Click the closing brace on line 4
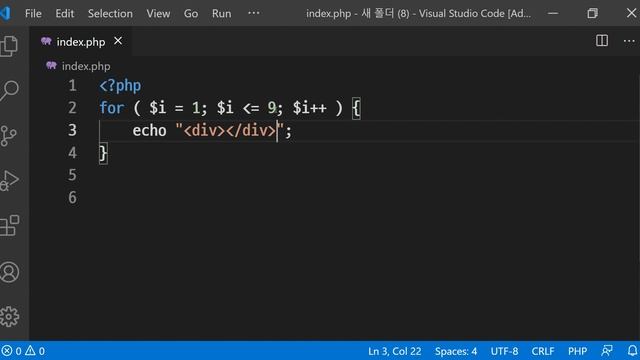 (103, 153)
